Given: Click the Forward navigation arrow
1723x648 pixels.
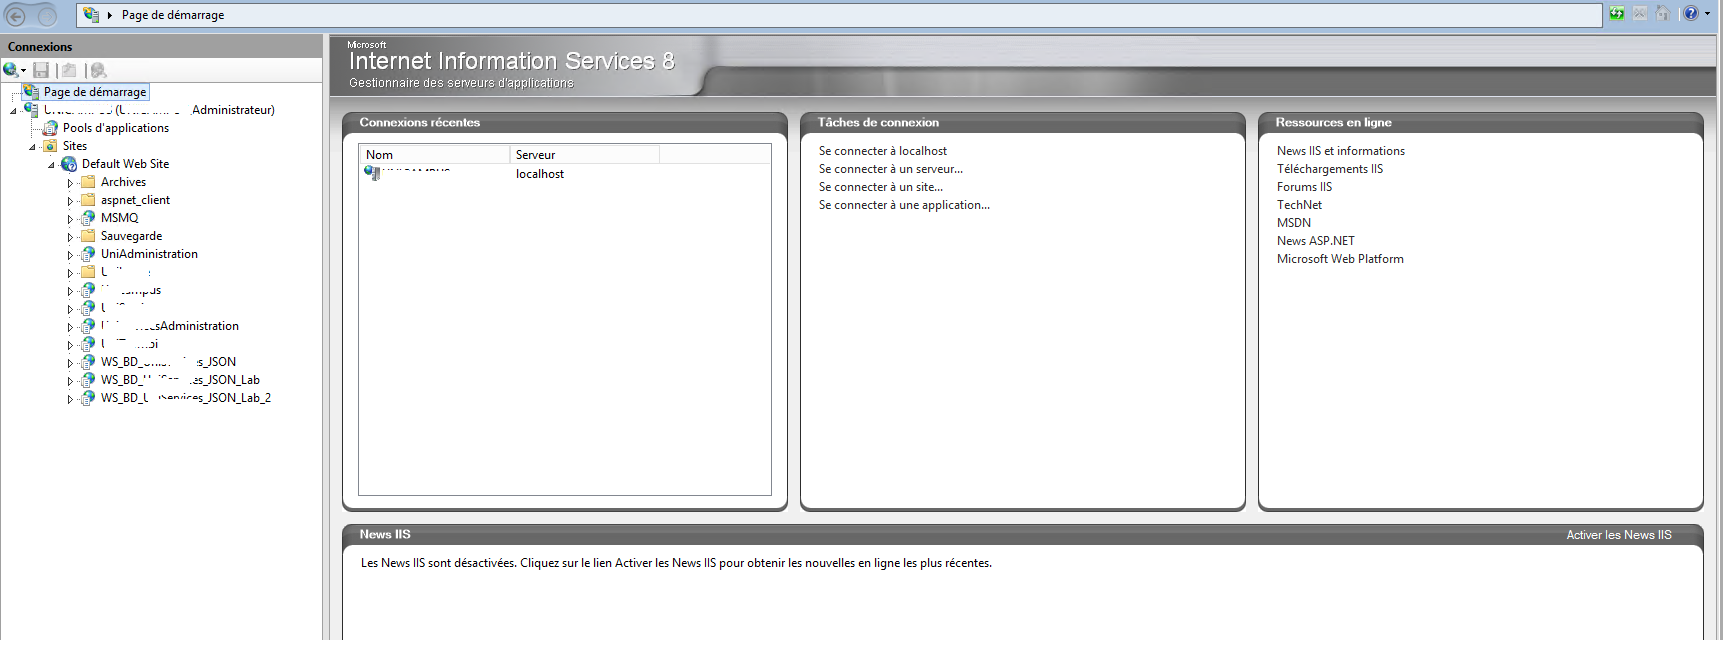Looking at the screenshot, I should click(46, 15).
